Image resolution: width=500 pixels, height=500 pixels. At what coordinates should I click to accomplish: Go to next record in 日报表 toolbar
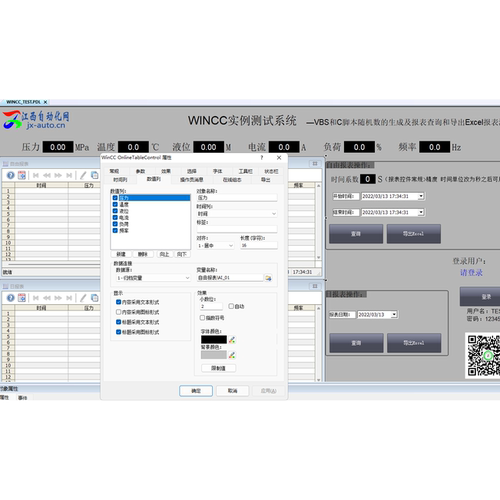[x=58, y=298]
